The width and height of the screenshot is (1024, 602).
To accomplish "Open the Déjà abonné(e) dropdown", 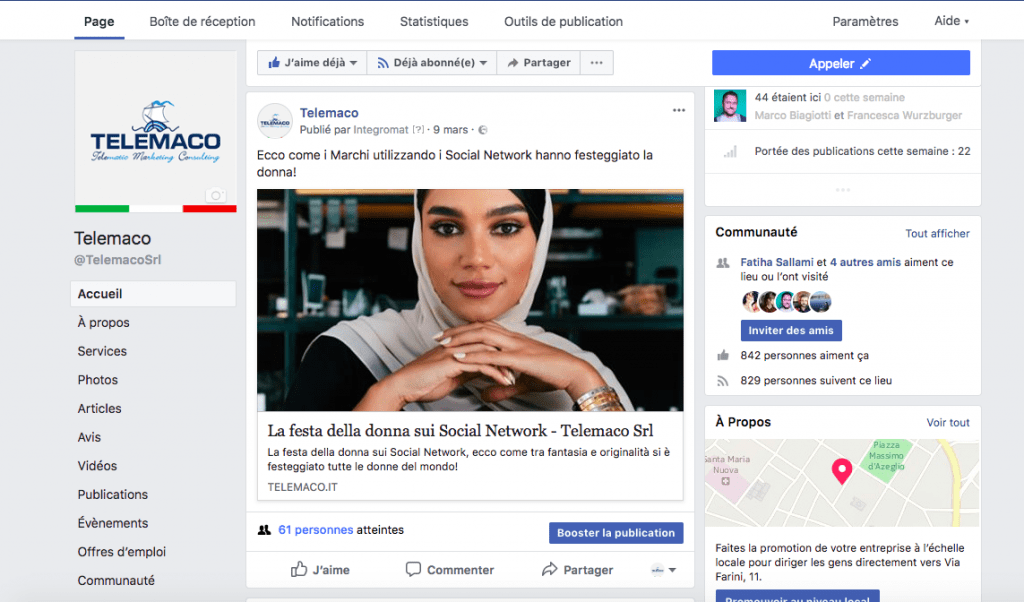I will pyautogui.click(x=432, y=63).
